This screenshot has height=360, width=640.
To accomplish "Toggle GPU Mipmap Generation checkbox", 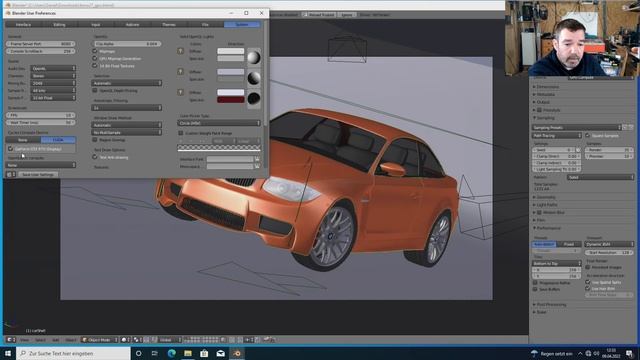I will tap(95, 58).
